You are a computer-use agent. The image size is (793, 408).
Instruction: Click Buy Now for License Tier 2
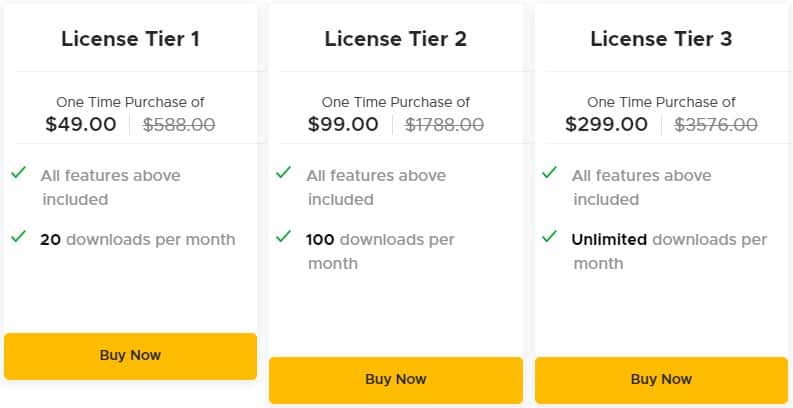[396, 380]
